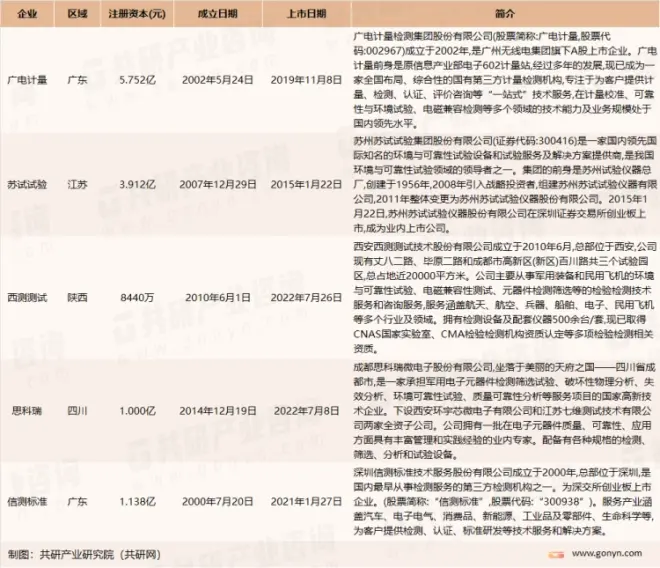Select the 5.752亿 capital value
The height and width of the screenshot is (568, 660).
tap(137, 80)
